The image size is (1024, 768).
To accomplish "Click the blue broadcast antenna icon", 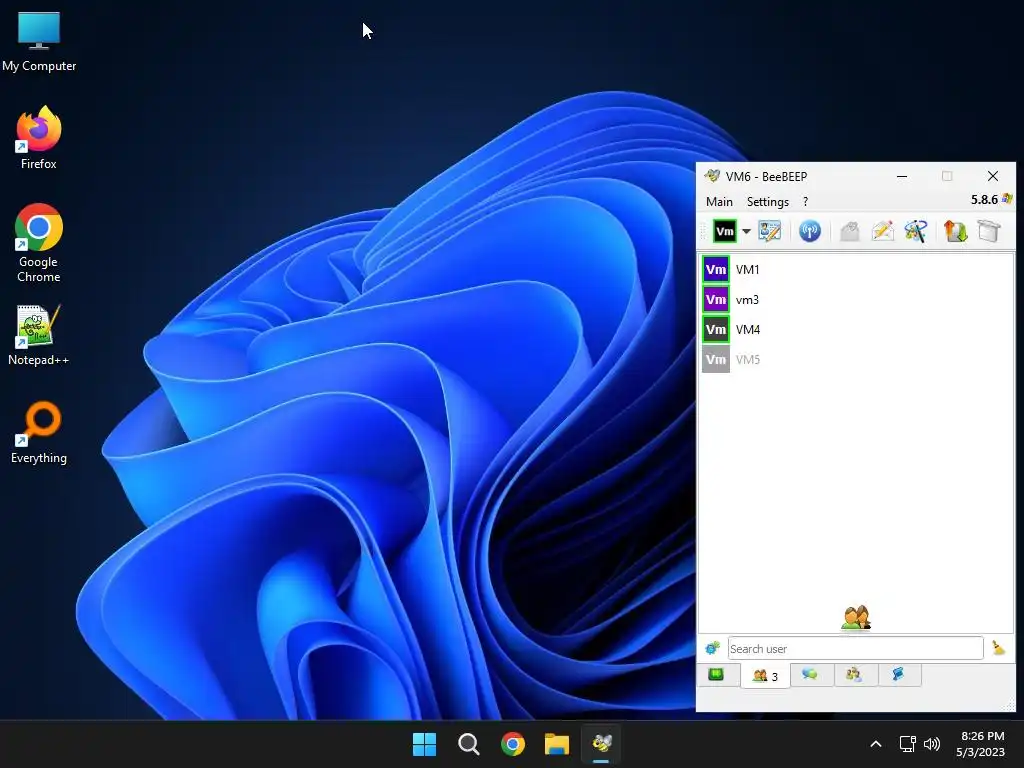I will [810, 231].
